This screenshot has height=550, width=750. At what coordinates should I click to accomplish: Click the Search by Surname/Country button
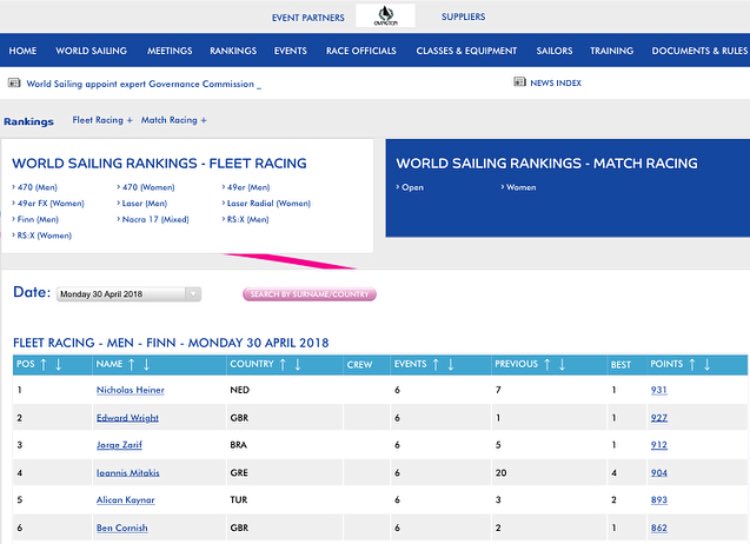[x=310, y=294]
